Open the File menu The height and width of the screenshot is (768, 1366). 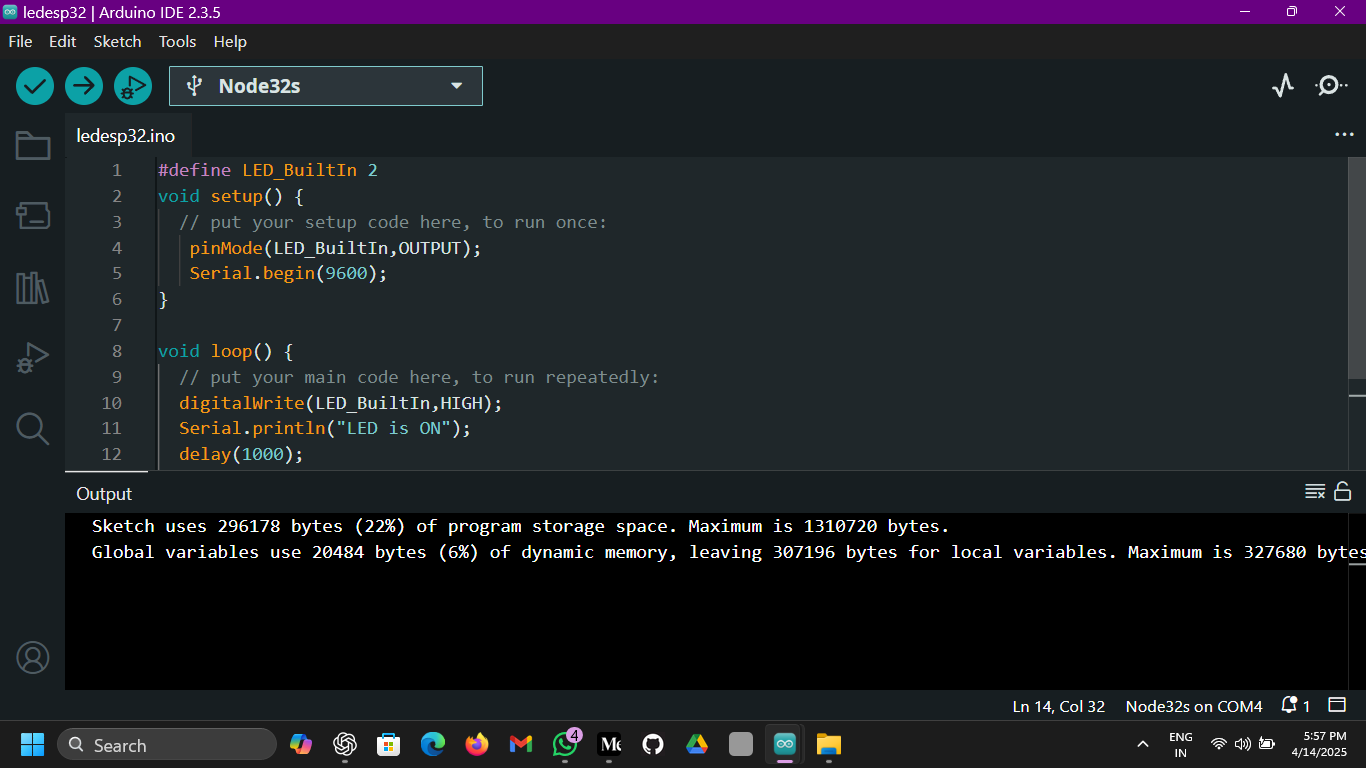(x=20, y=42)
